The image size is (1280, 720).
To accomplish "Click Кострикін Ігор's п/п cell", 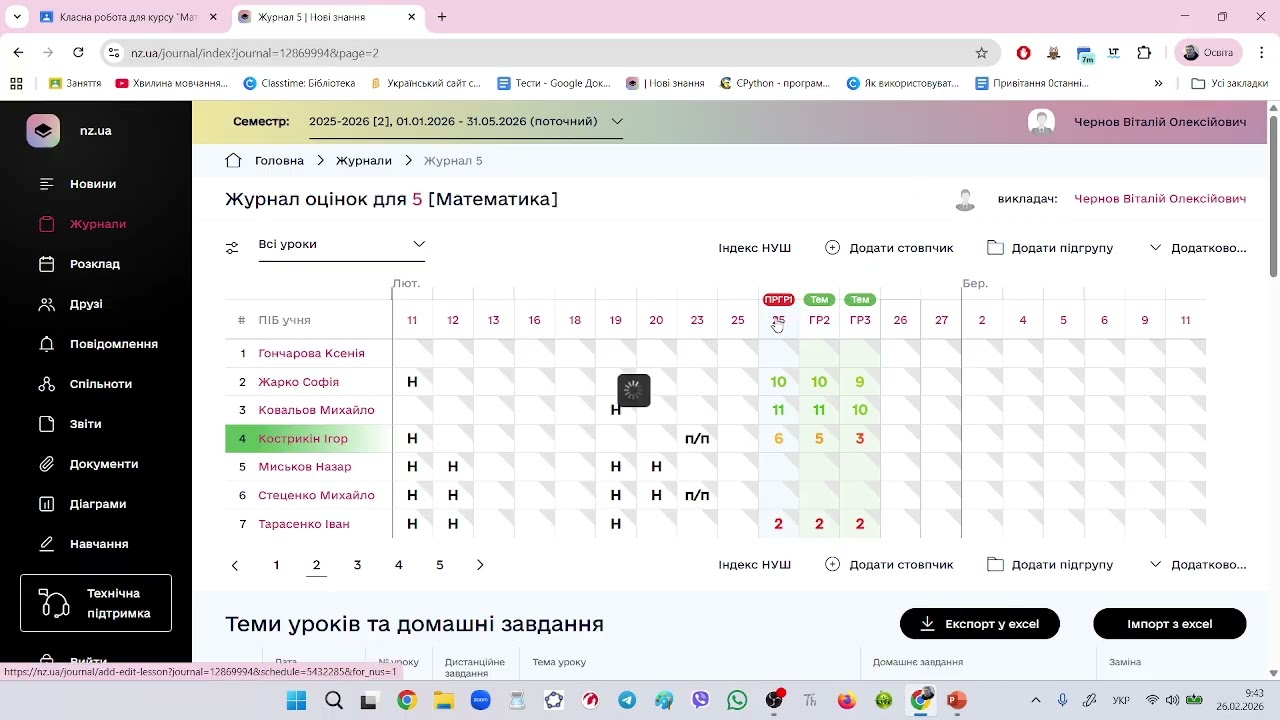I will point(697,438).
